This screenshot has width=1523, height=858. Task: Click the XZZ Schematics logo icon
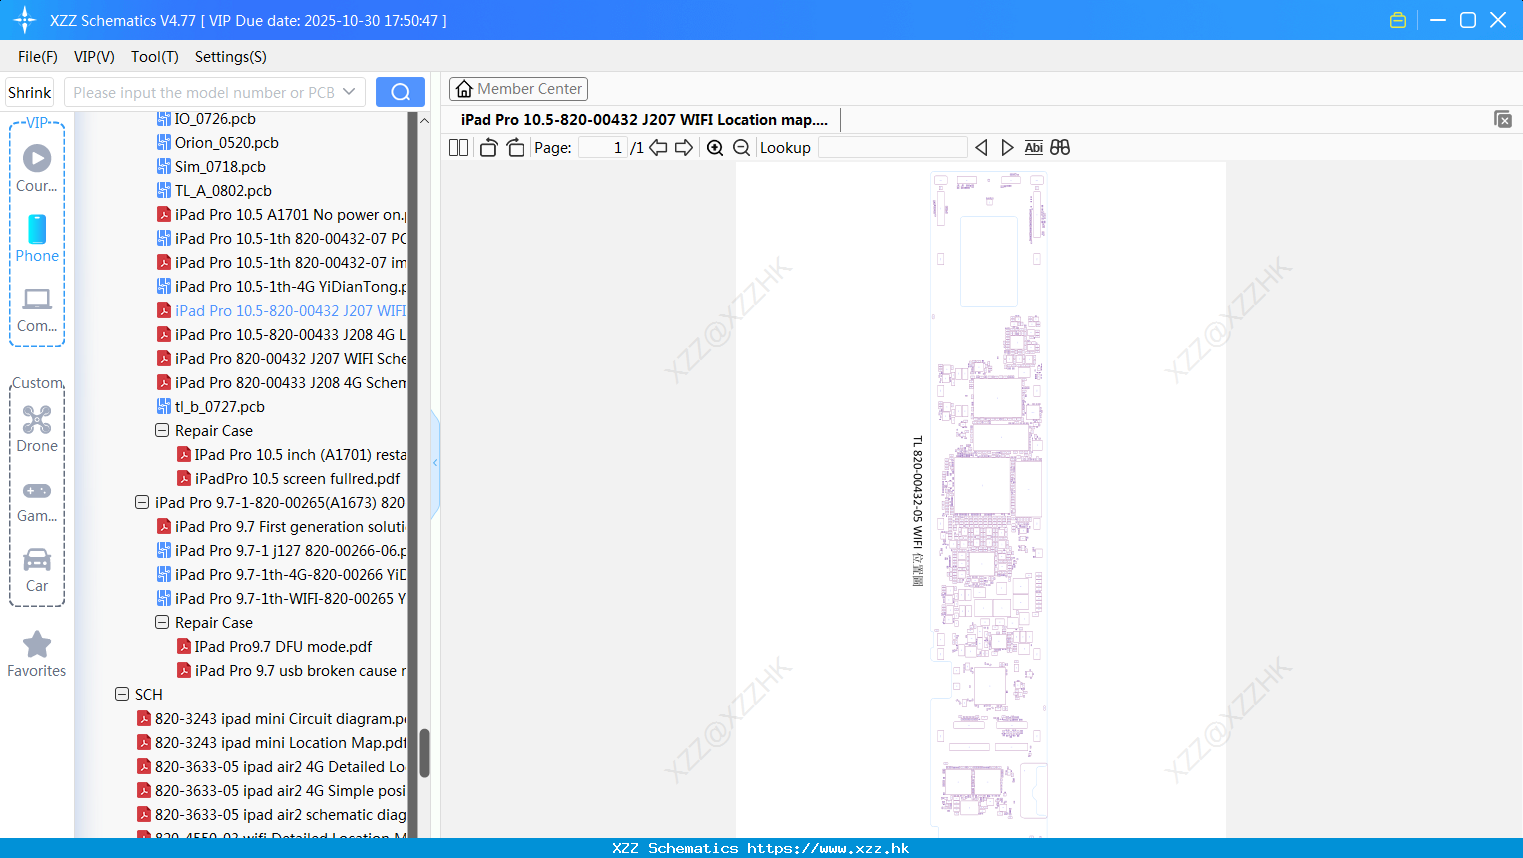(x=25, y=20)
